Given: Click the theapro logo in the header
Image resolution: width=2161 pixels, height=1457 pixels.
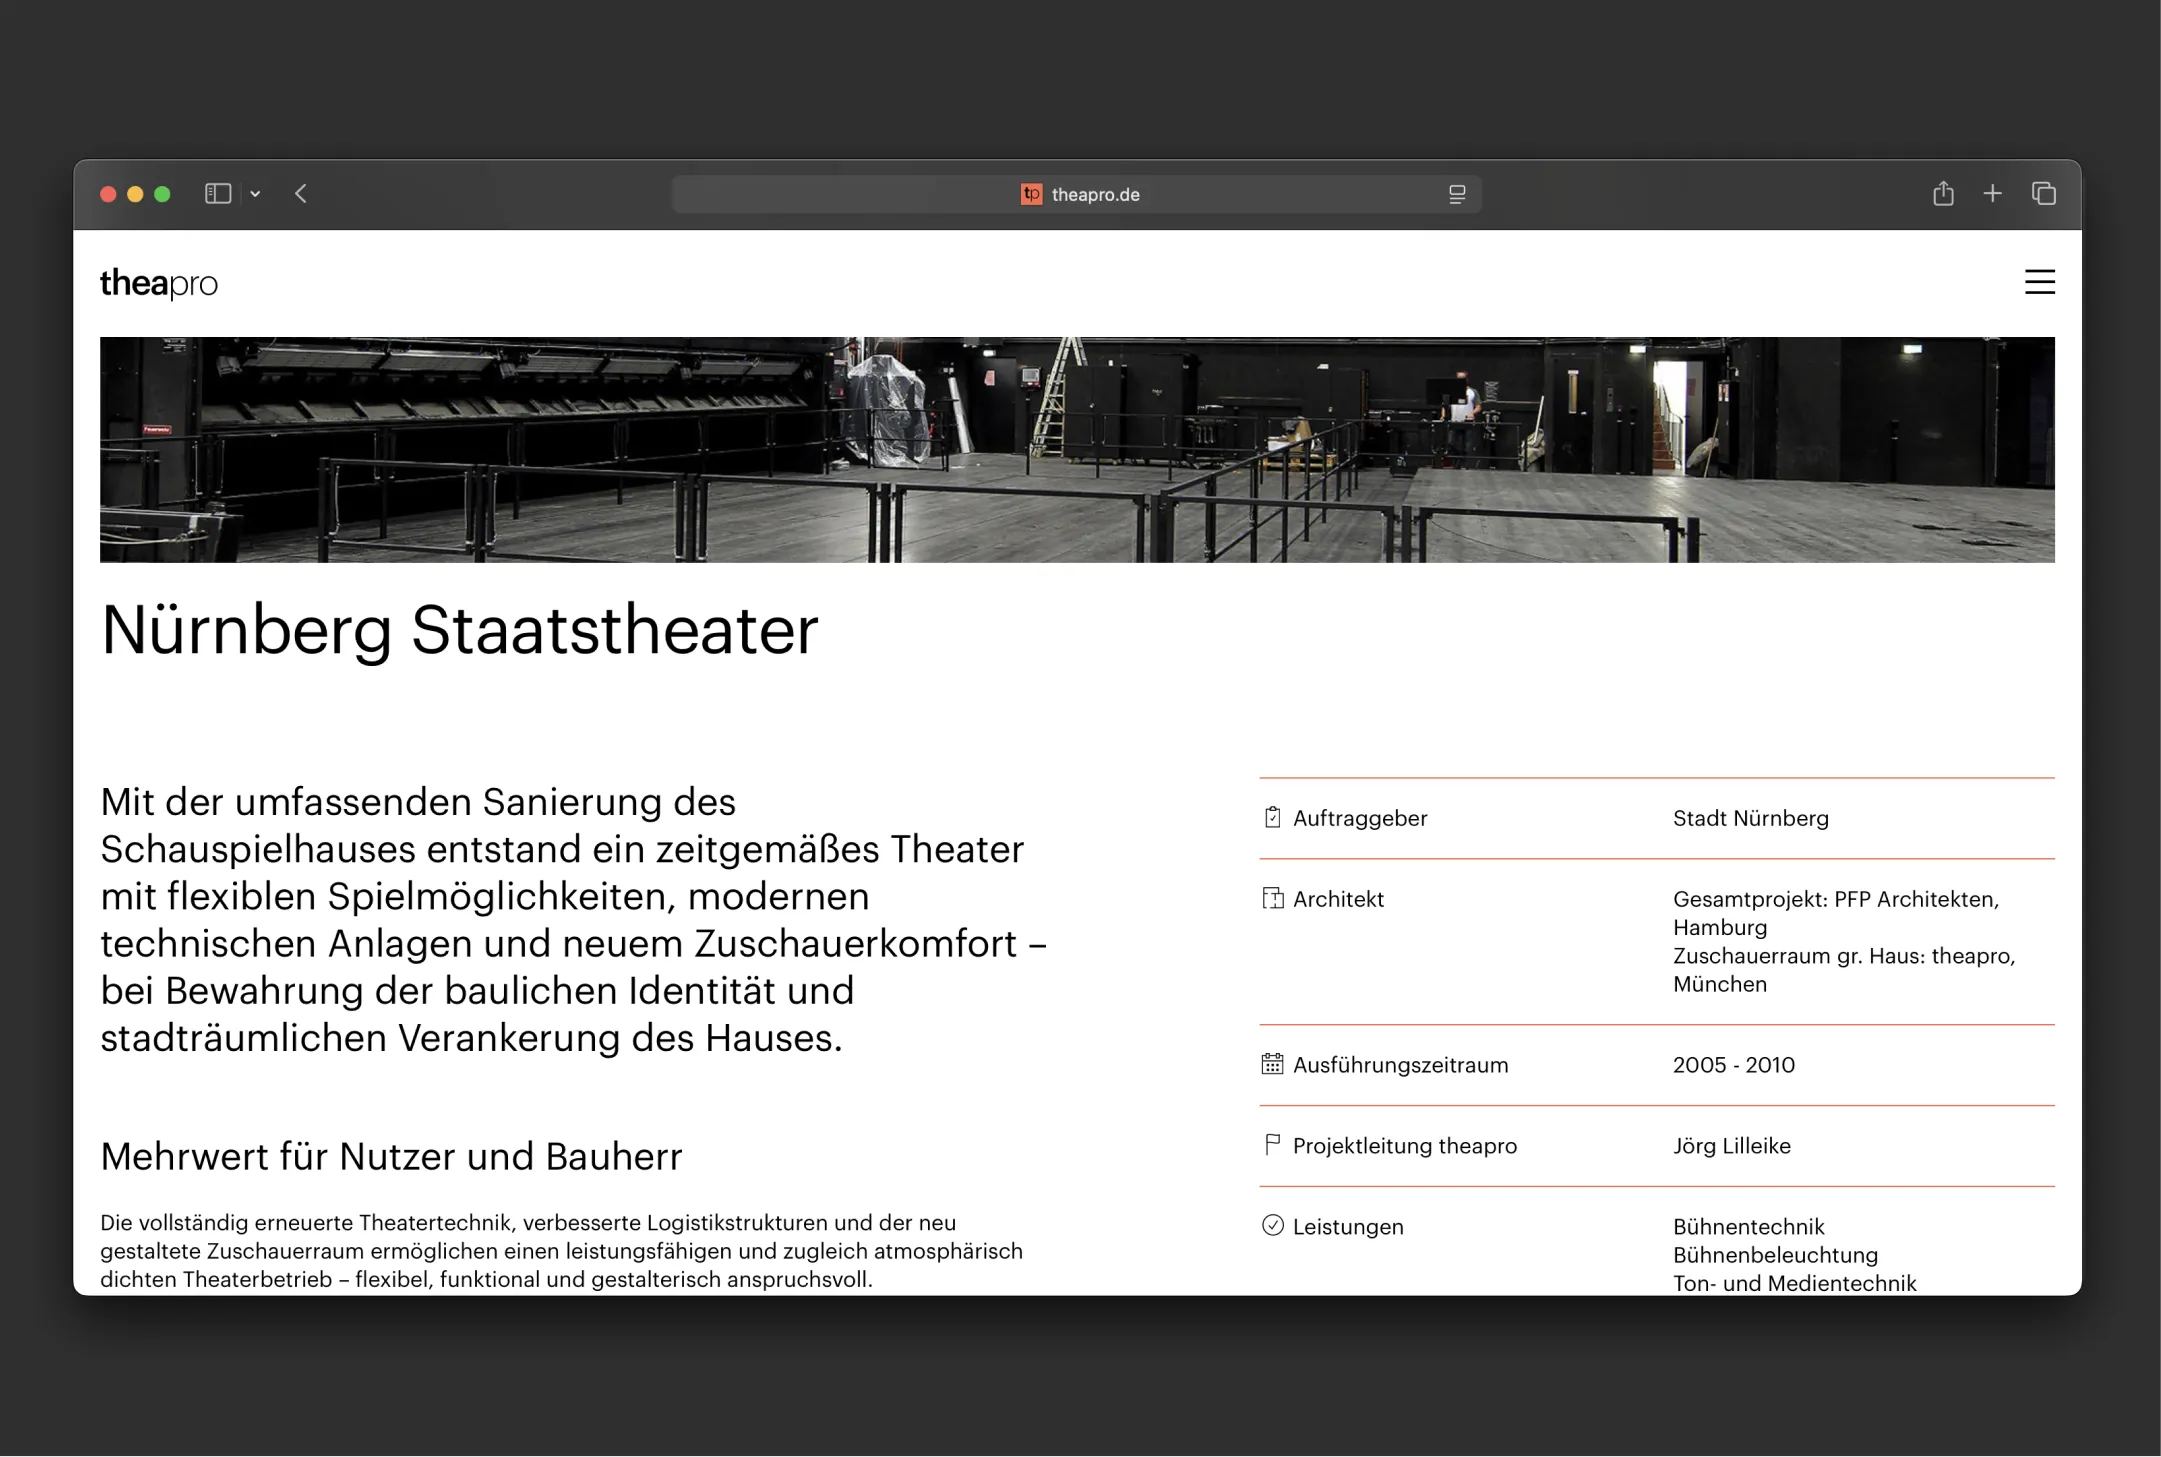Looking at the screenshot, I should 159,283.
